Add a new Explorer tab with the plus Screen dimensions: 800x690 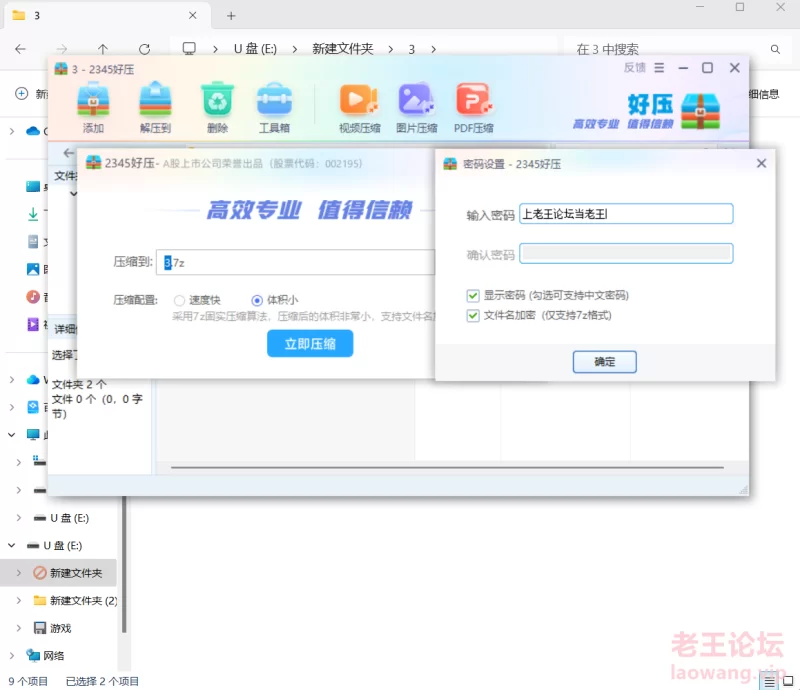pyautogui.click(x=231, y=16)
